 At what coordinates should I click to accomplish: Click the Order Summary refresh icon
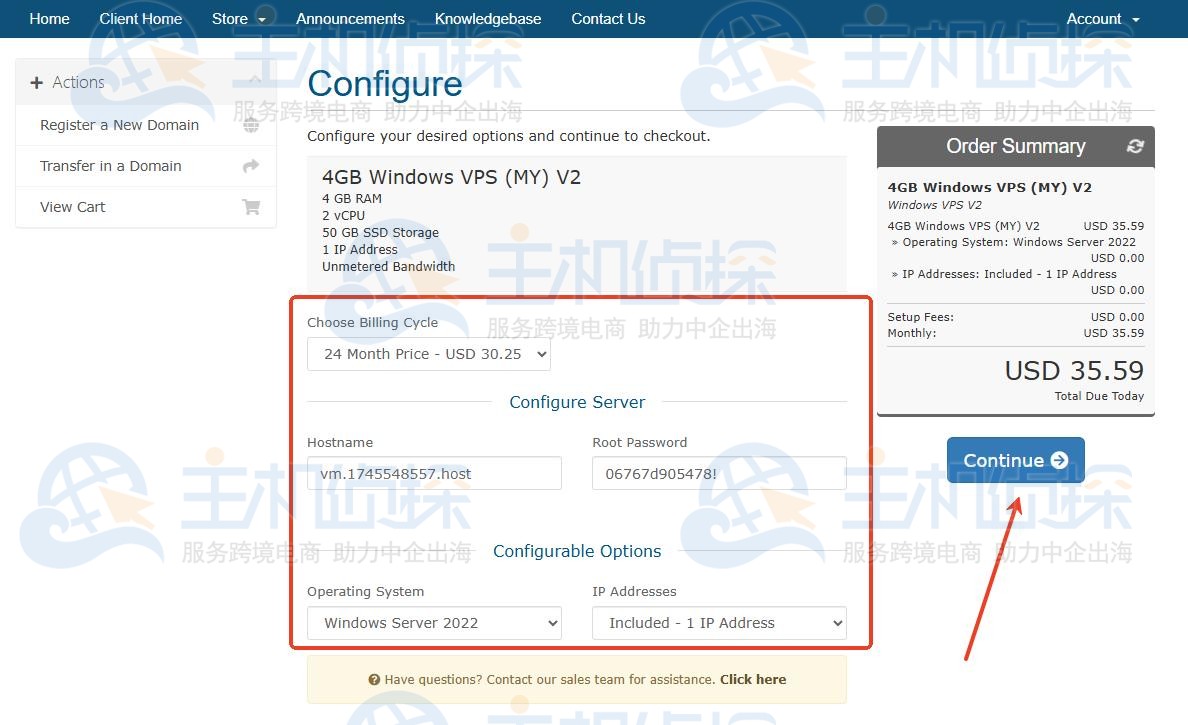(1134, 146)
